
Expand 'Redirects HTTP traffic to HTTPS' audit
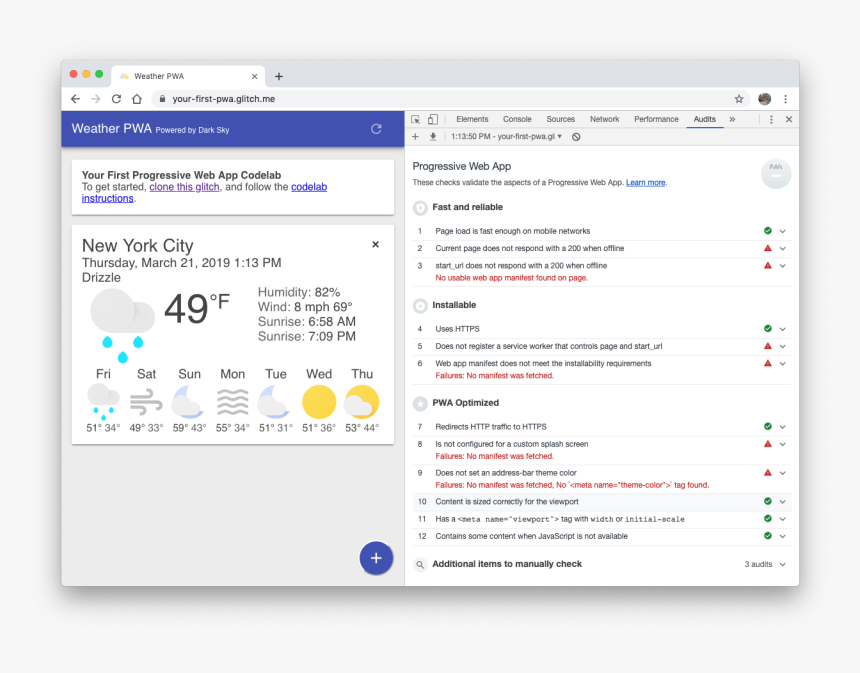(783, 427)
